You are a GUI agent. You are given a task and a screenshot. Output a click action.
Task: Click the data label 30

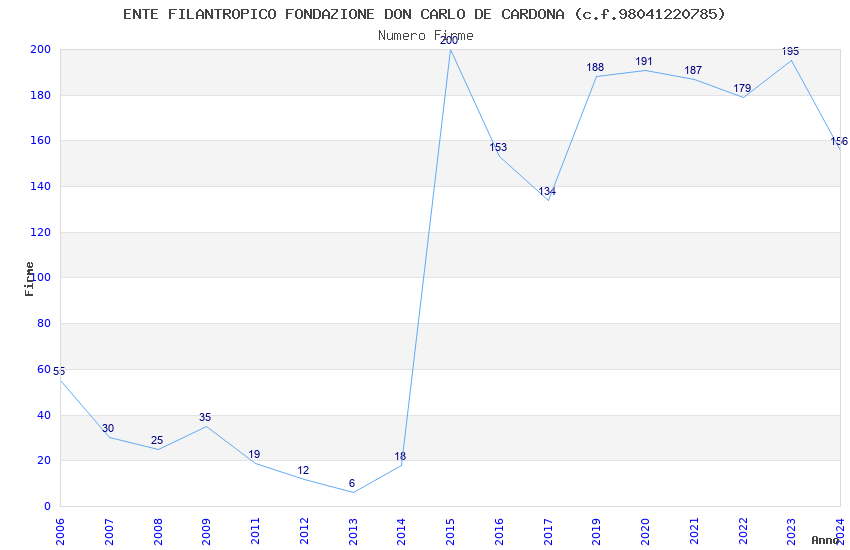(108, 428)
